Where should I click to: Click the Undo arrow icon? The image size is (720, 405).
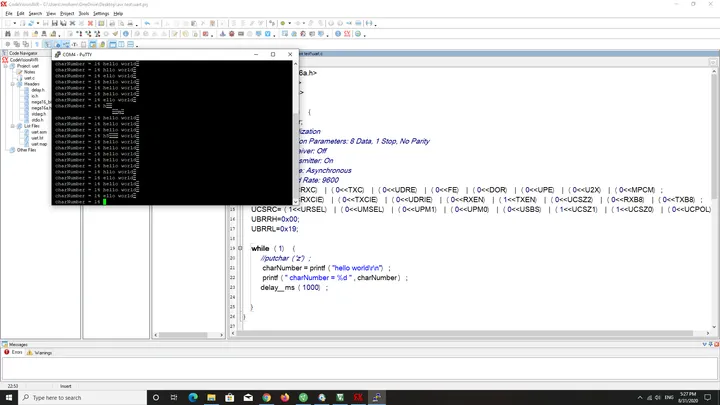point(147,23)
